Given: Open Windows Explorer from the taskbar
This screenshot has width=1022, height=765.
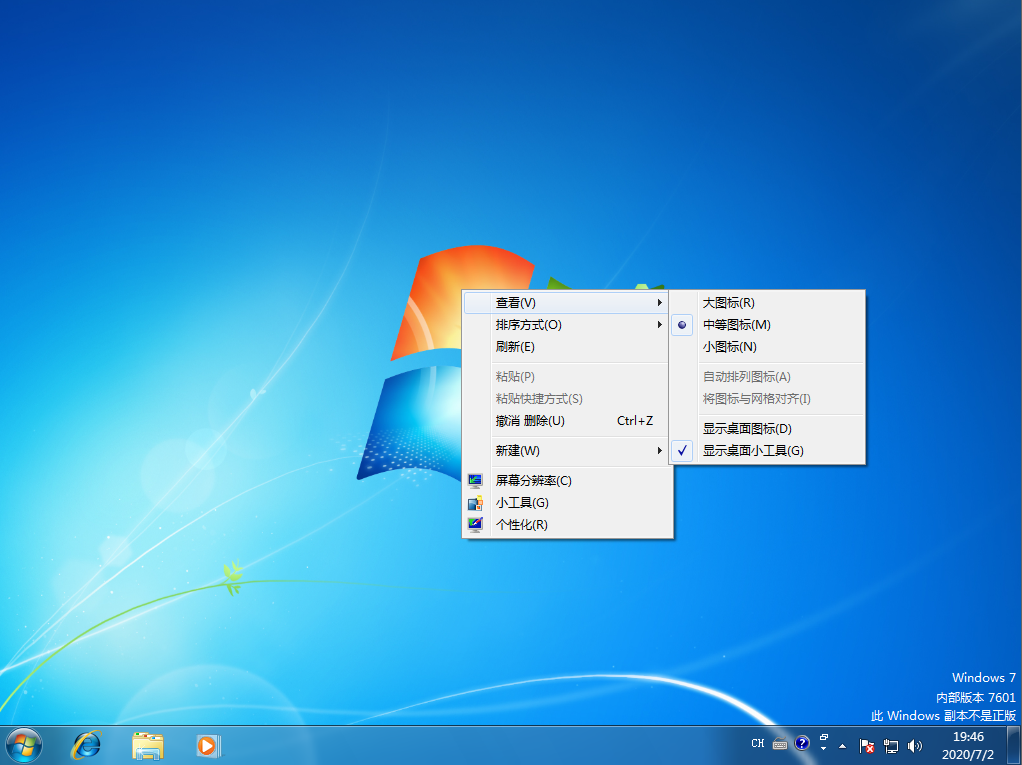Looking at the screenshot, I should click(147, 744).
